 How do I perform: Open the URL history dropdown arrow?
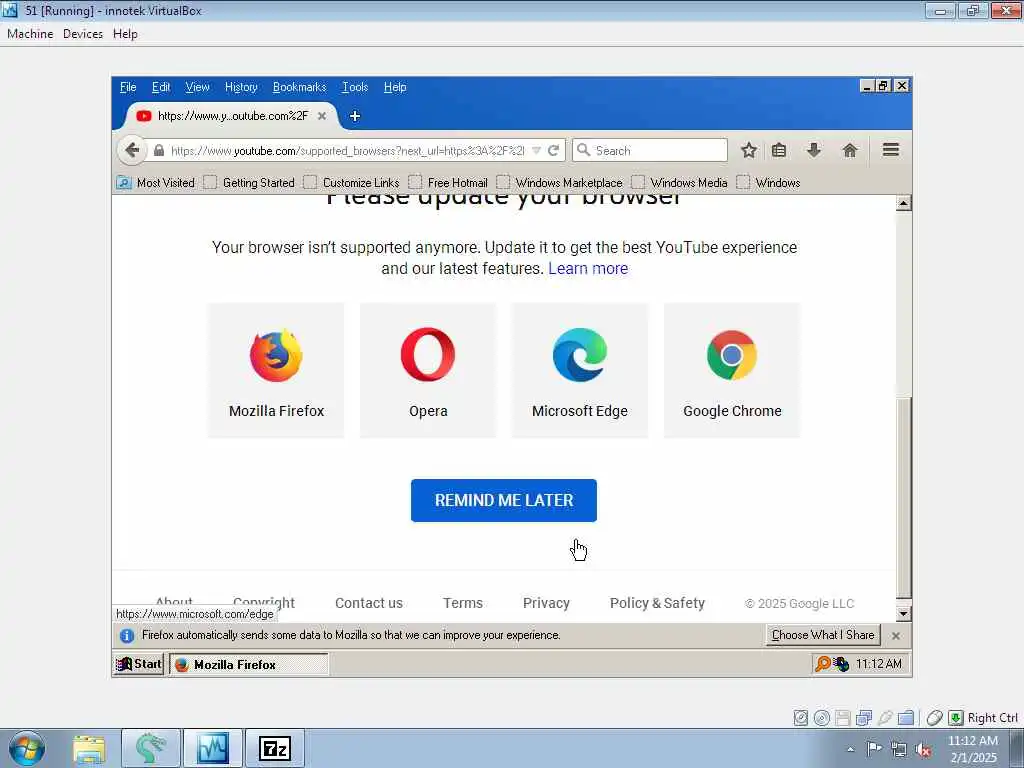[x=536, y=151]
